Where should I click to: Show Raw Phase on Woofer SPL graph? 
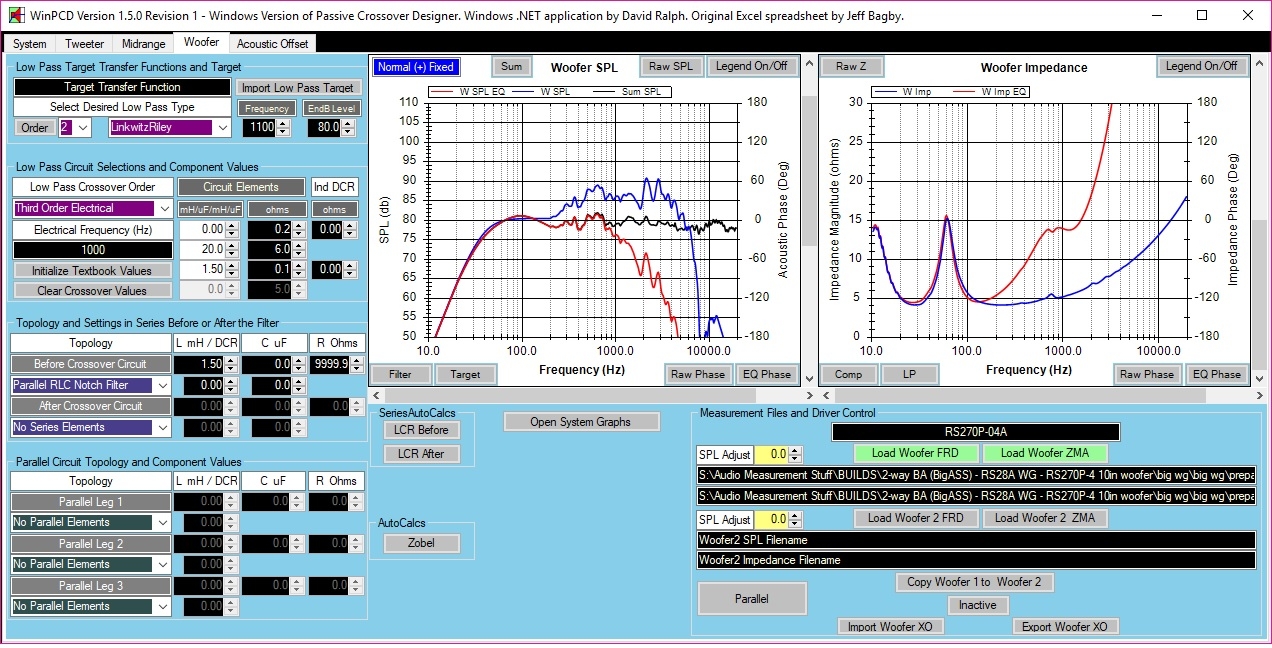(697, 375)
